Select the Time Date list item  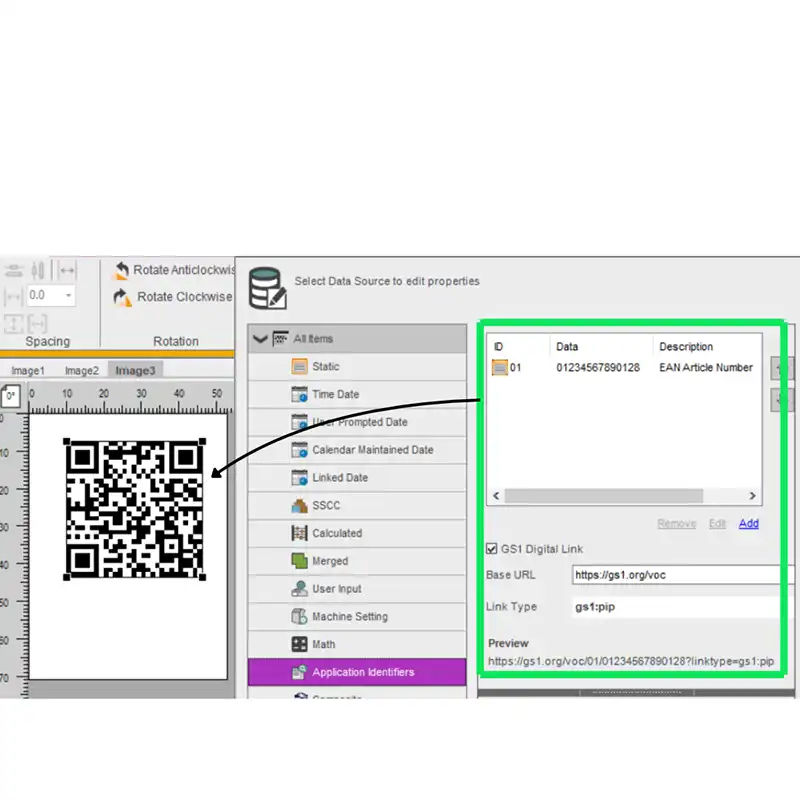[357, 394]
